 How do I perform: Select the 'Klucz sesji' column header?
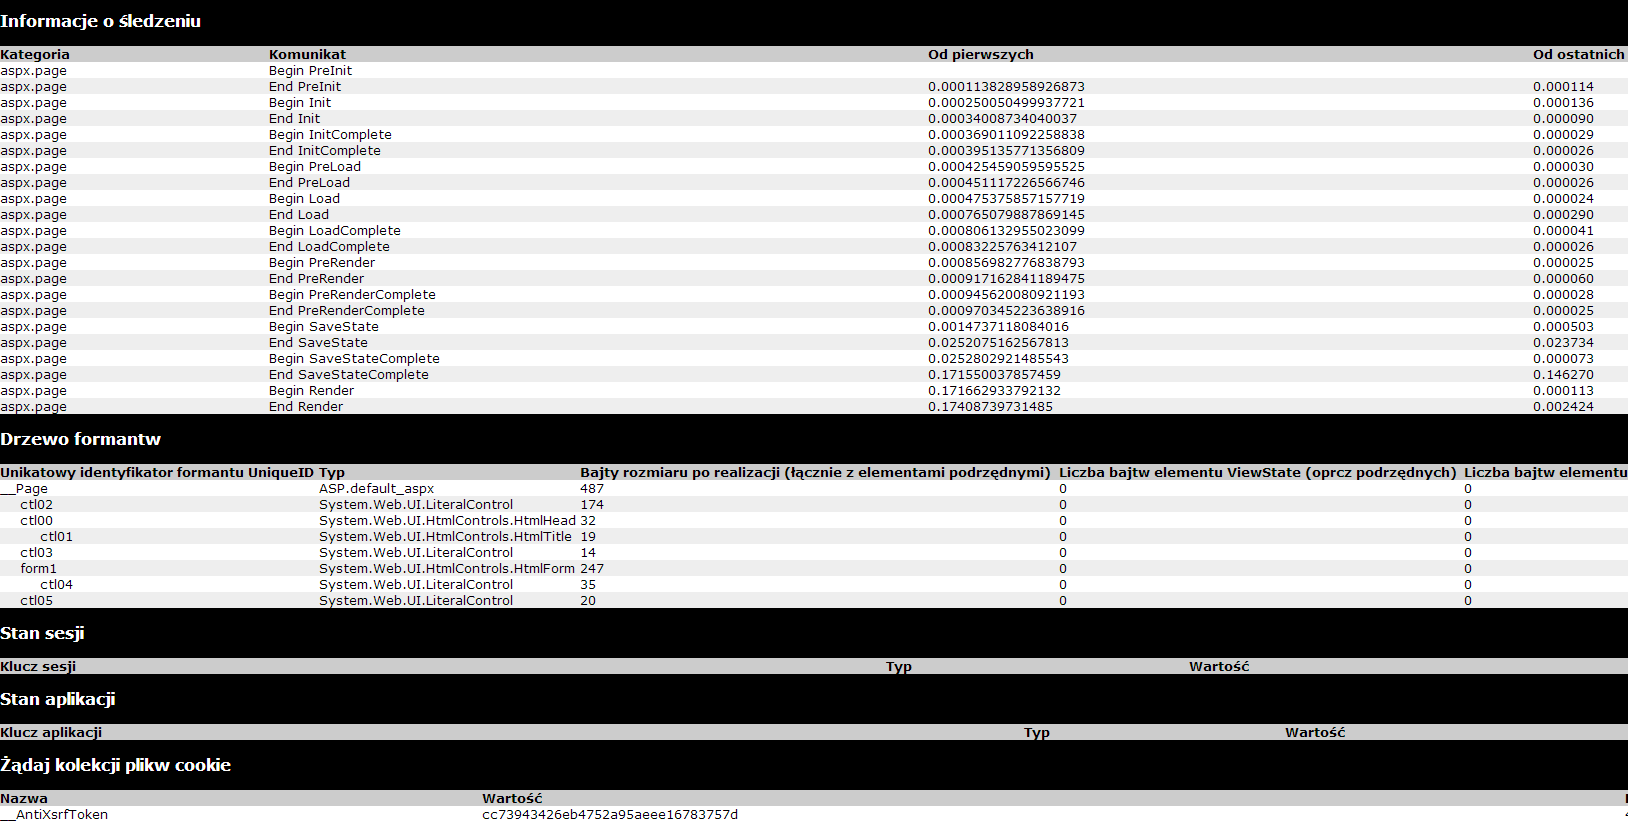38,667
